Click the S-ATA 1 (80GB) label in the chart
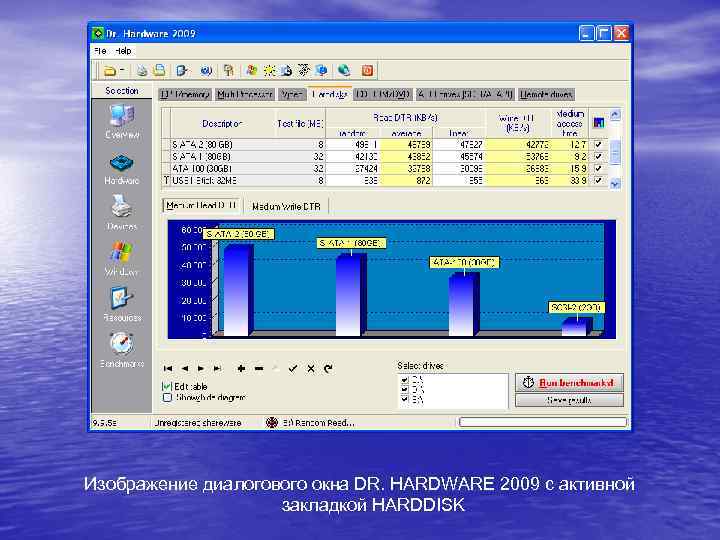 click(351, 243)
